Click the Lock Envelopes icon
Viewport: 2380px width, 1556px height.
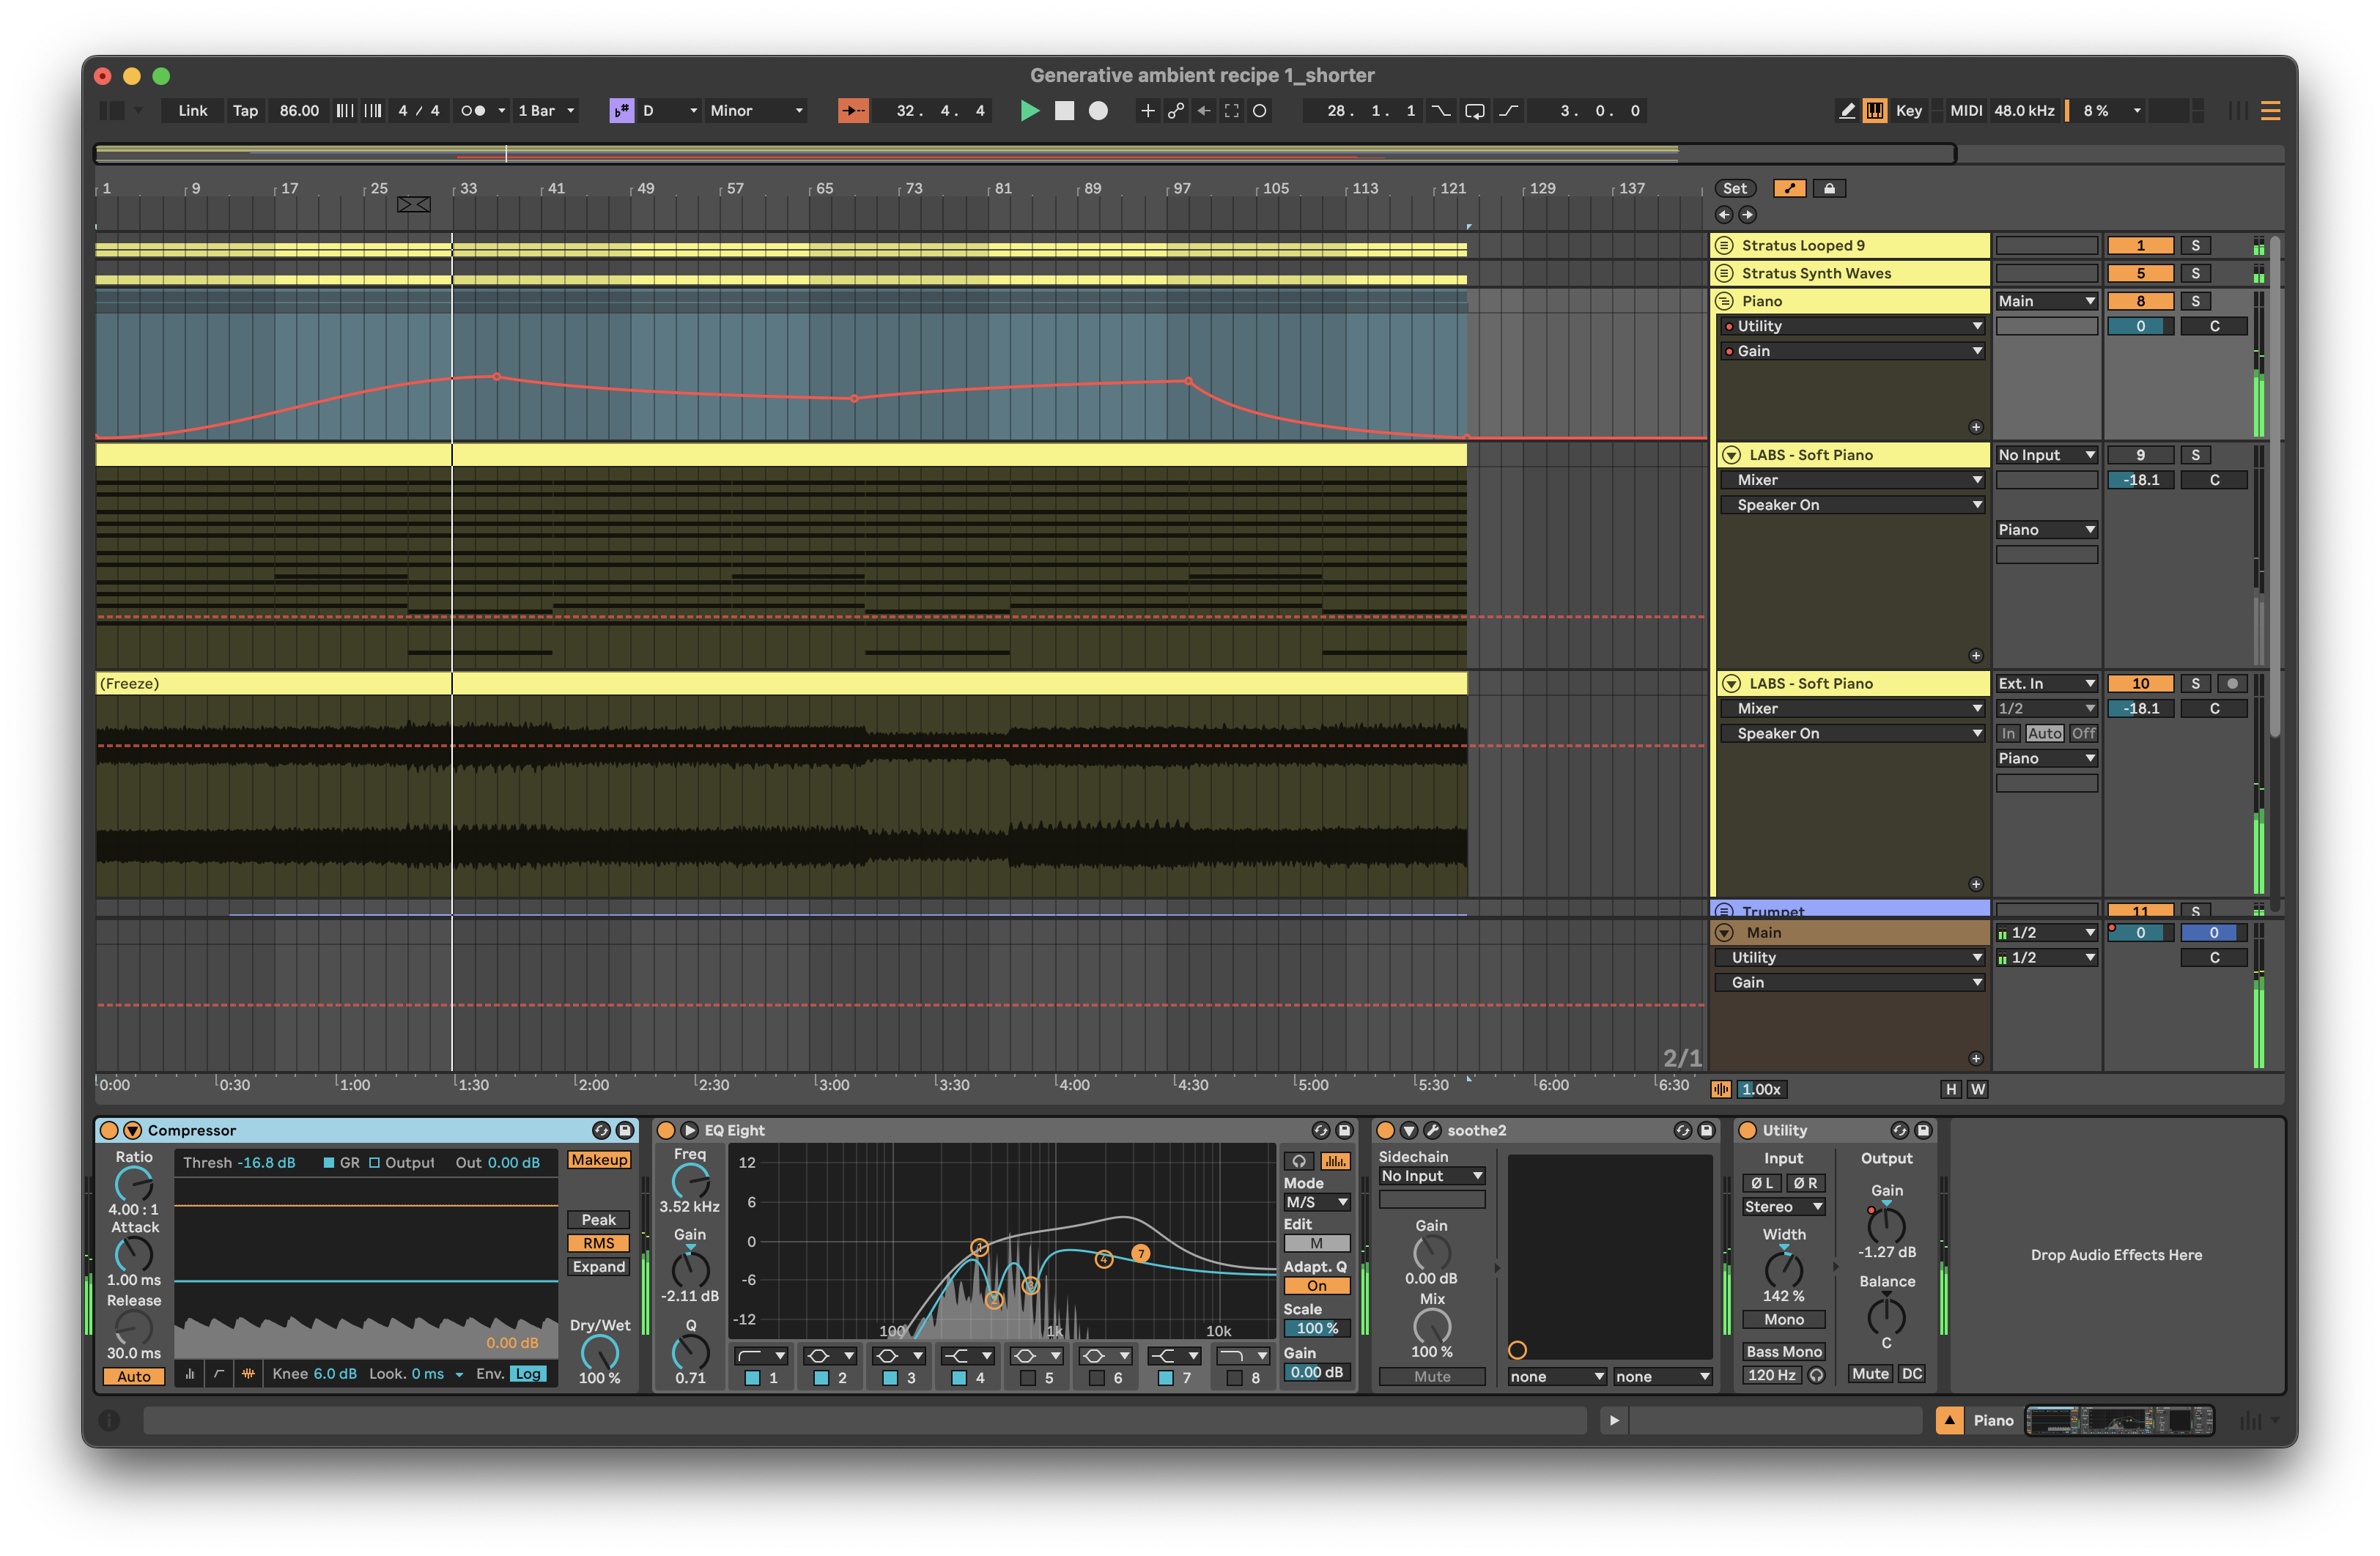coord(1829,188)
